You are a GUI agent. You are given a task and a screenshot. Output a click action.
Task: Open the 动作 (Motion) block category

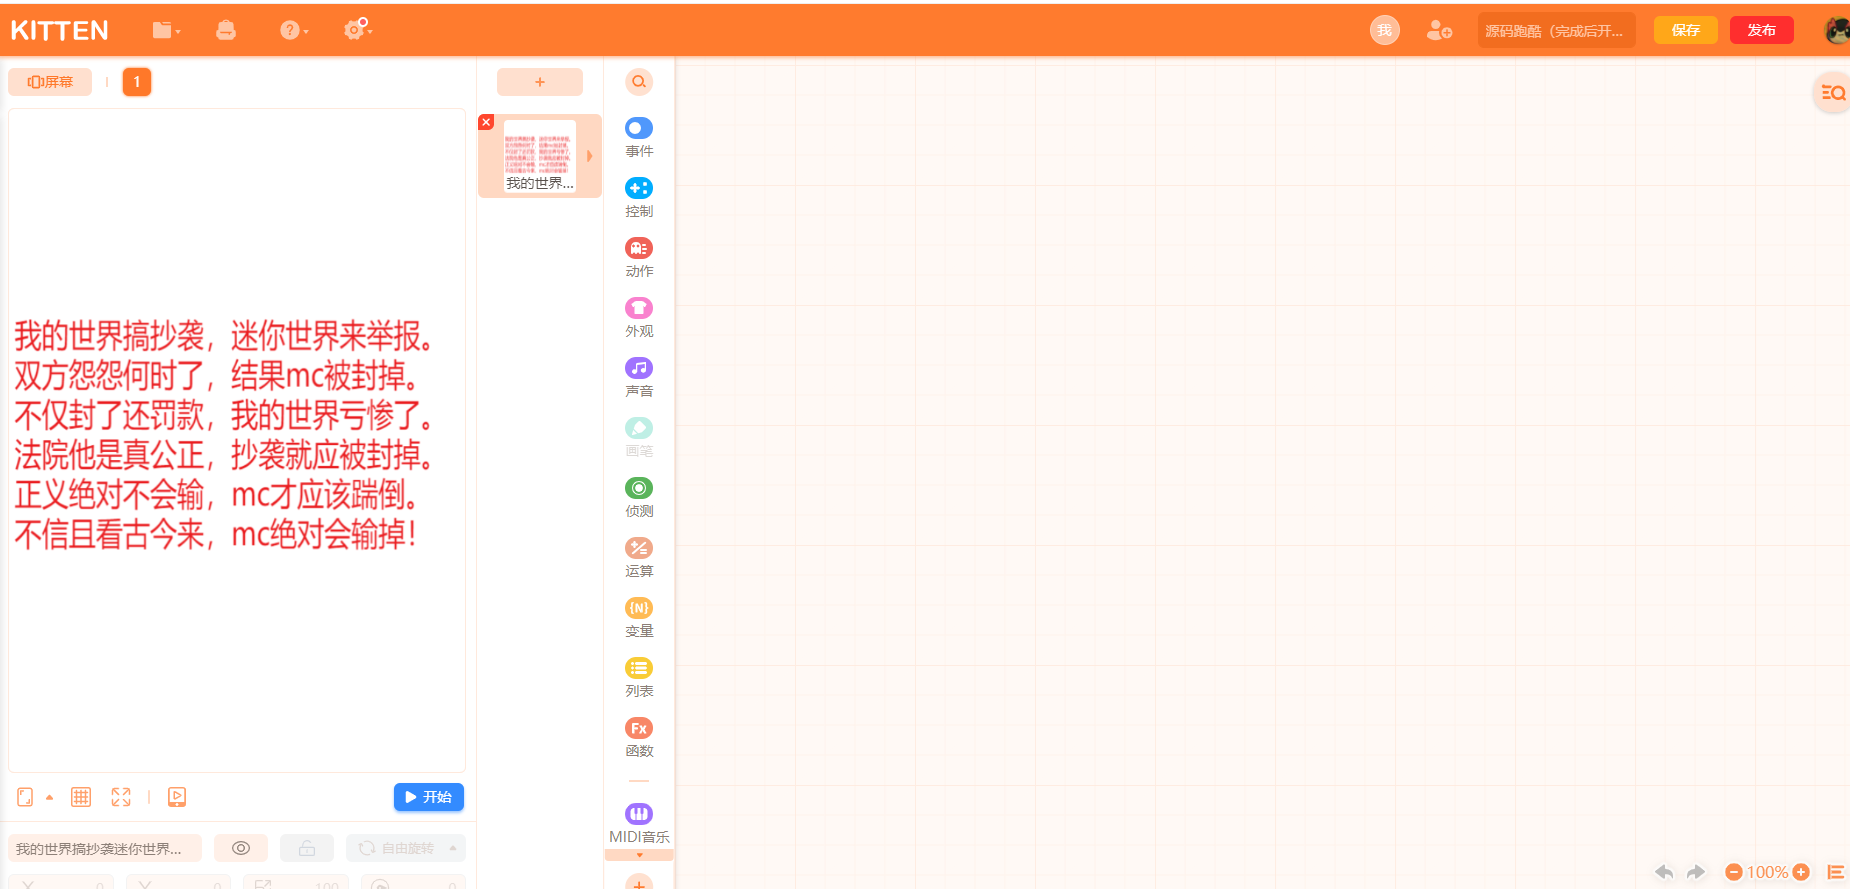[639, 258]
